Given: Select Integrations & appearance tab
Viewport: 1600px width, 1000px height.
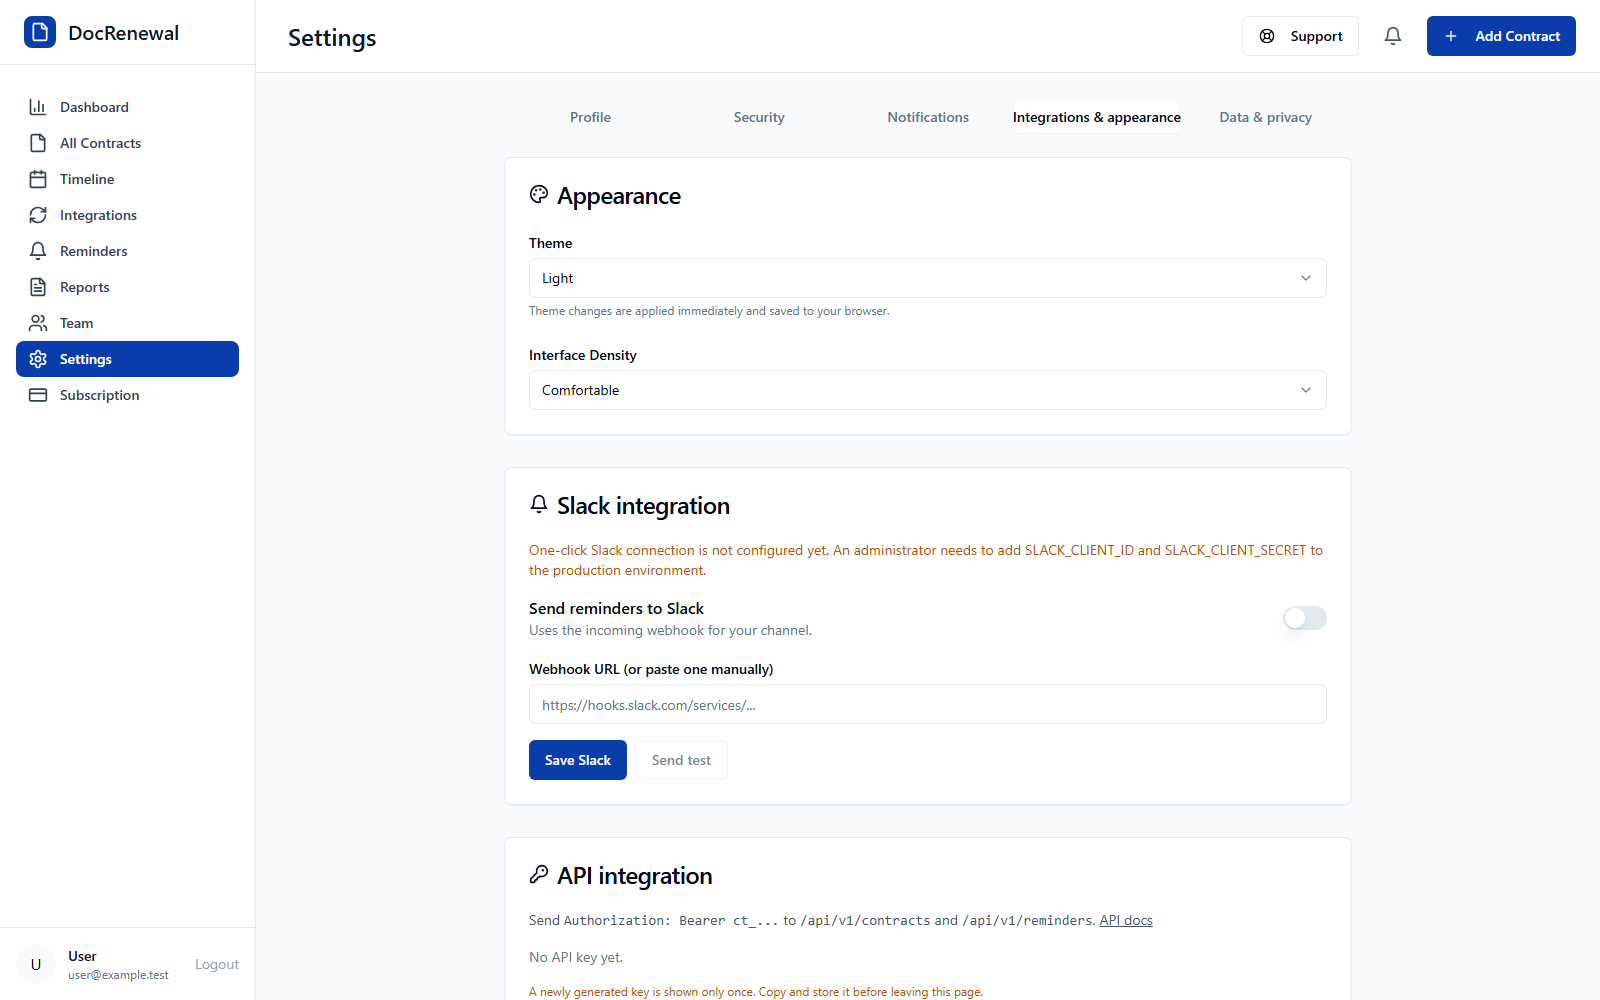Looking at the screenshot, I should click(x=1097, y=117).
